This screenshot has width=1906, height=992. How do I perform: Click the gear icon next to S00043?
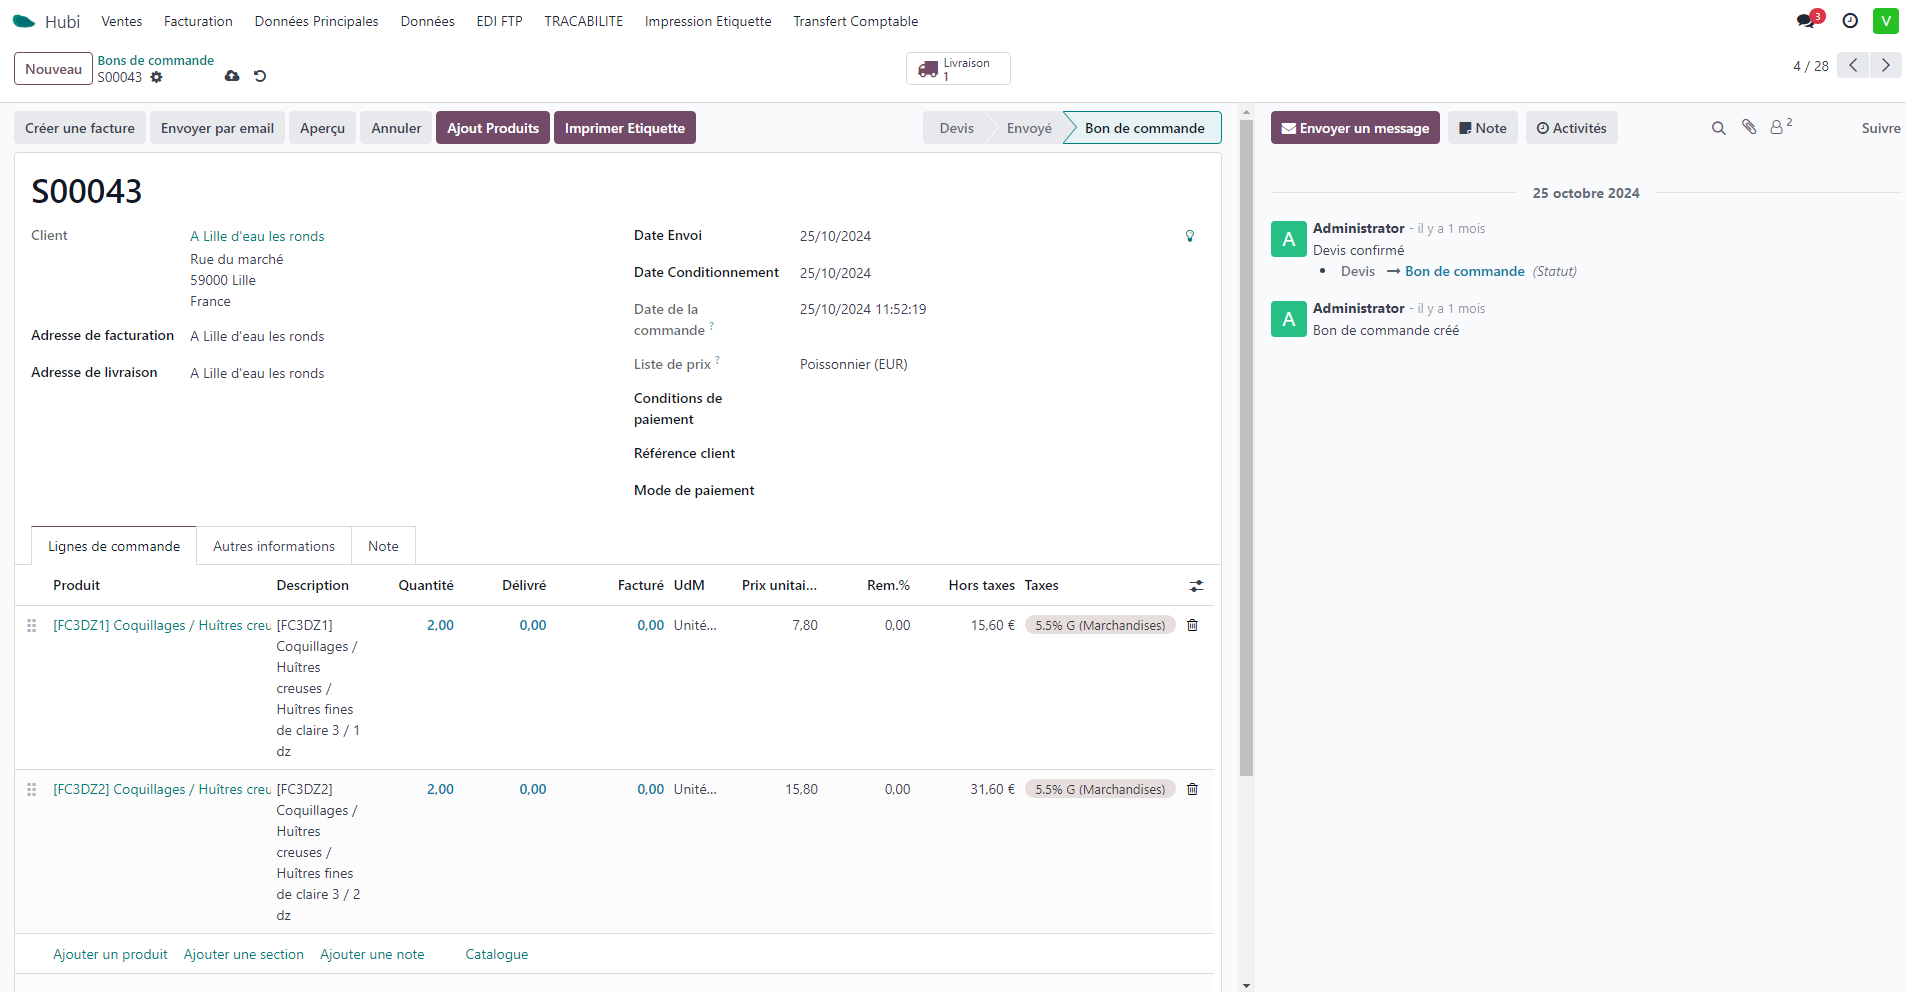pos(156,77)
